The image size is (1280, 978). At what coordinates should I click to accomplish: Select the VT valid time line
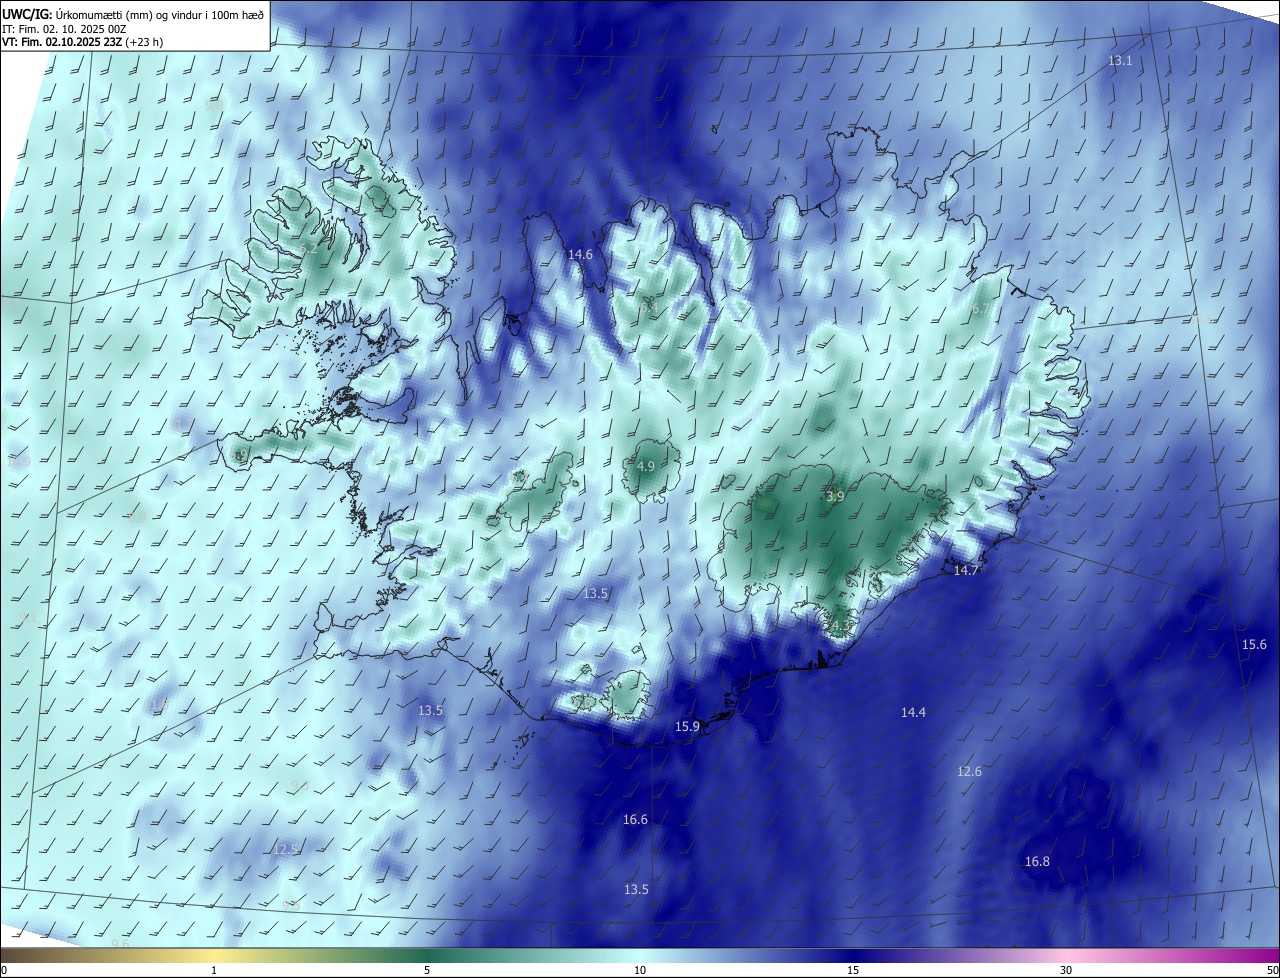[x=82, y=42]
